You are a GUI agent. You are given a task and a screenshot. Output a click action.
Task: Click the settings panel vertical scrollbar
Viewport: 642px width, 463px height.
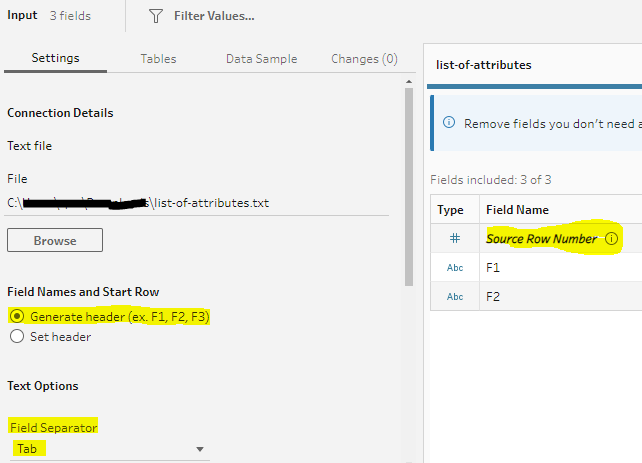pyautogui.click(x=408, y=180)
